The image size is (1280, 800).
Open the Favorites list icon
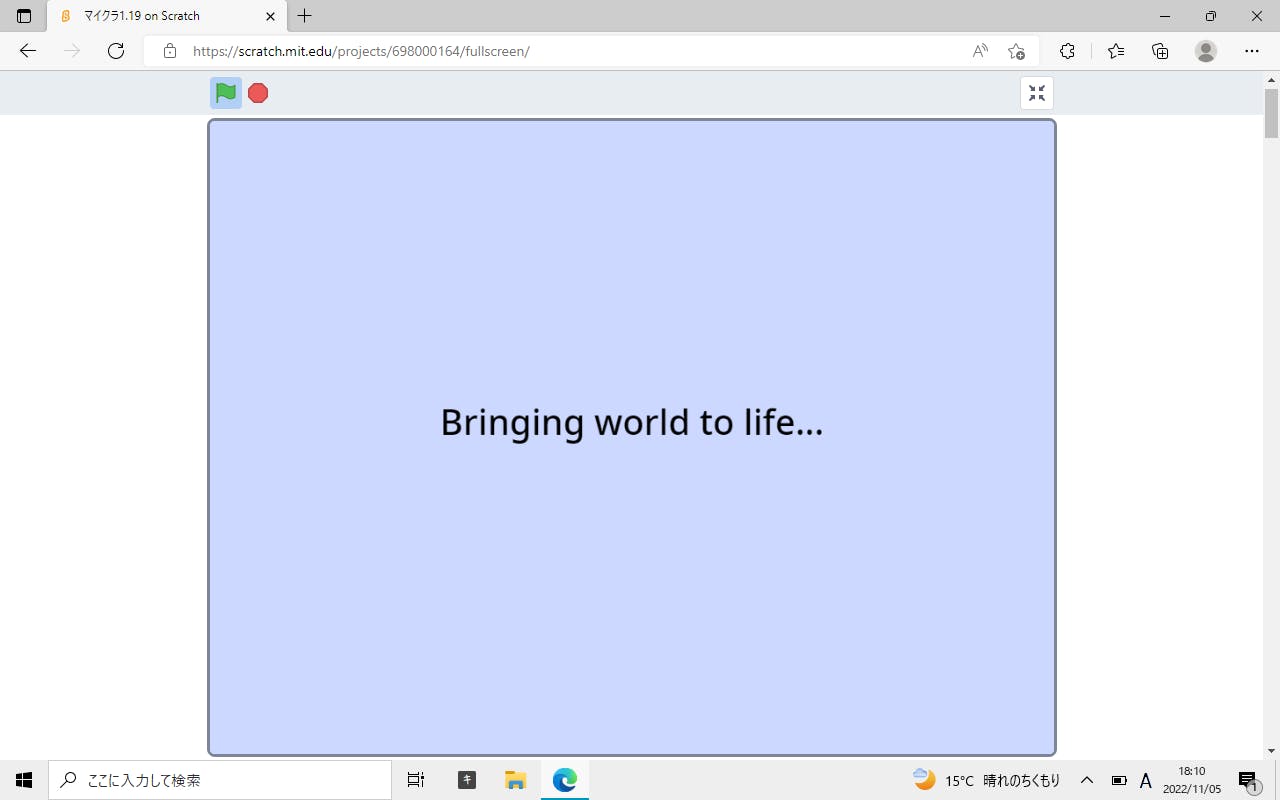1116,51
